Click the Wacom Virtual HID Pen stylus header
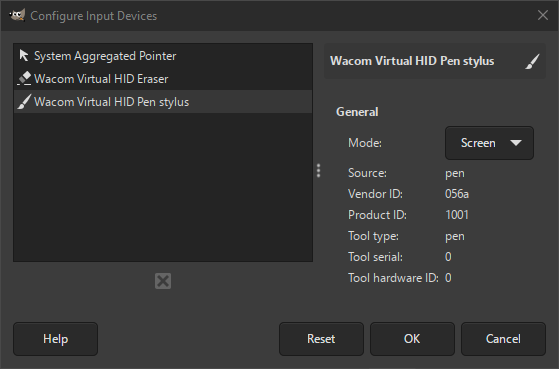Screen dimensions: 559x369 click(412, 61)
